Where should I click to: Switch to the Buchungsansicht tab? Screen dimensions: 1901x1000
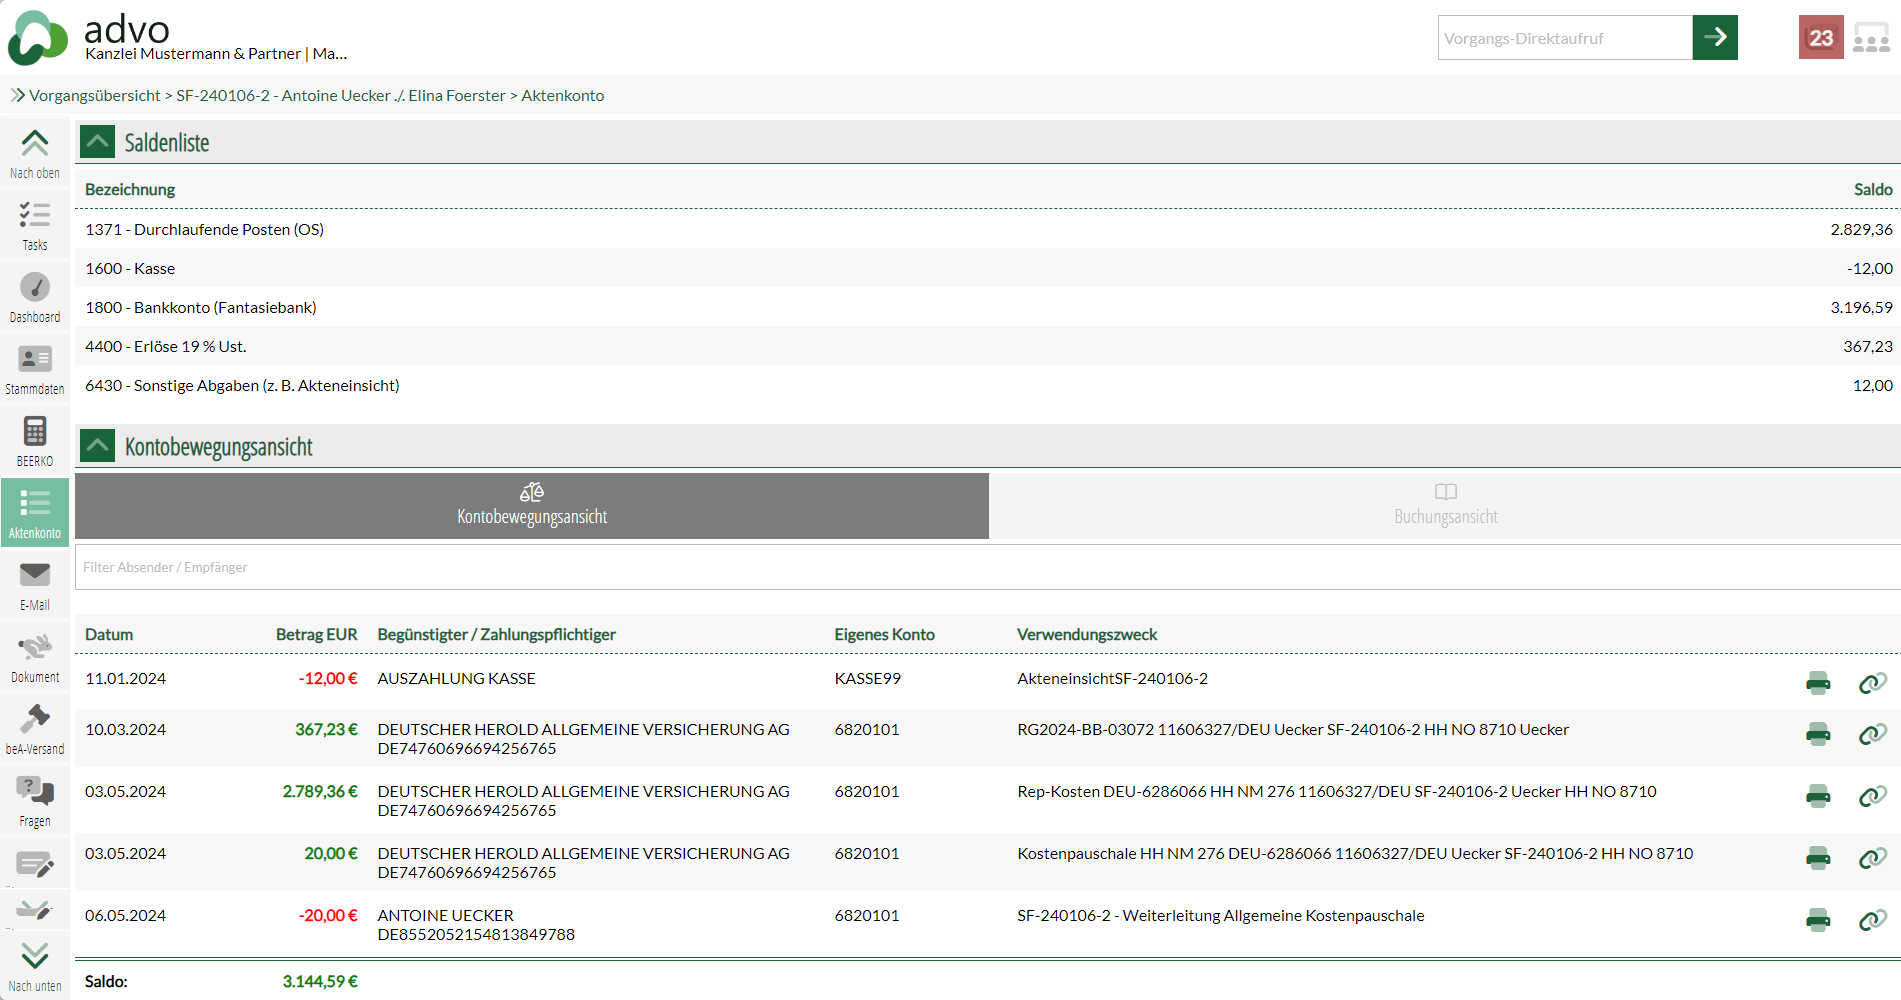tap(1445, 505)
